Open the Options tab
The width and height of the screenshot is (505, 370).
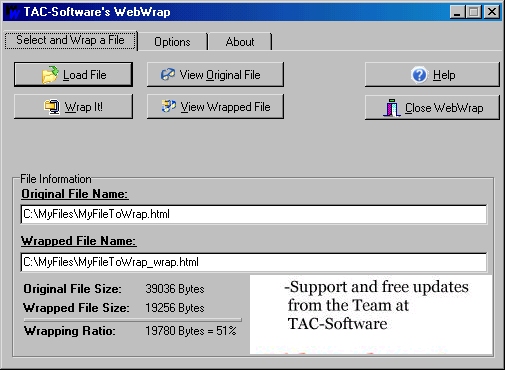[x=172, y=42]
